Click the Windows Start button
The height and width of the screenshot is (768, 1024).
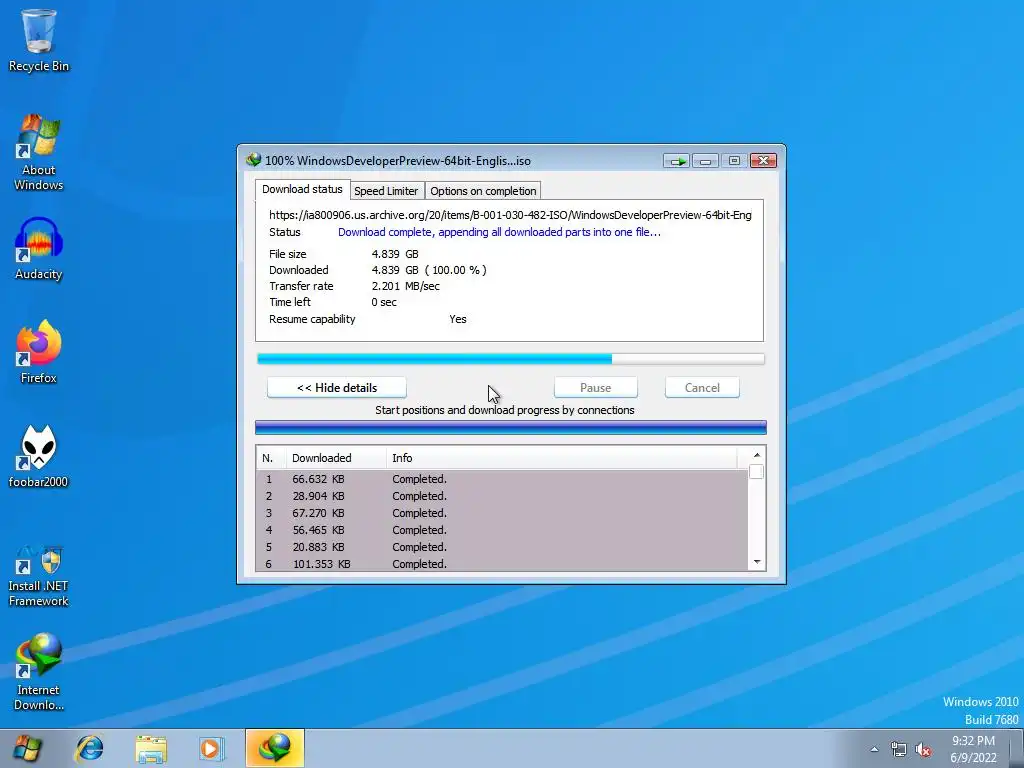26,748
